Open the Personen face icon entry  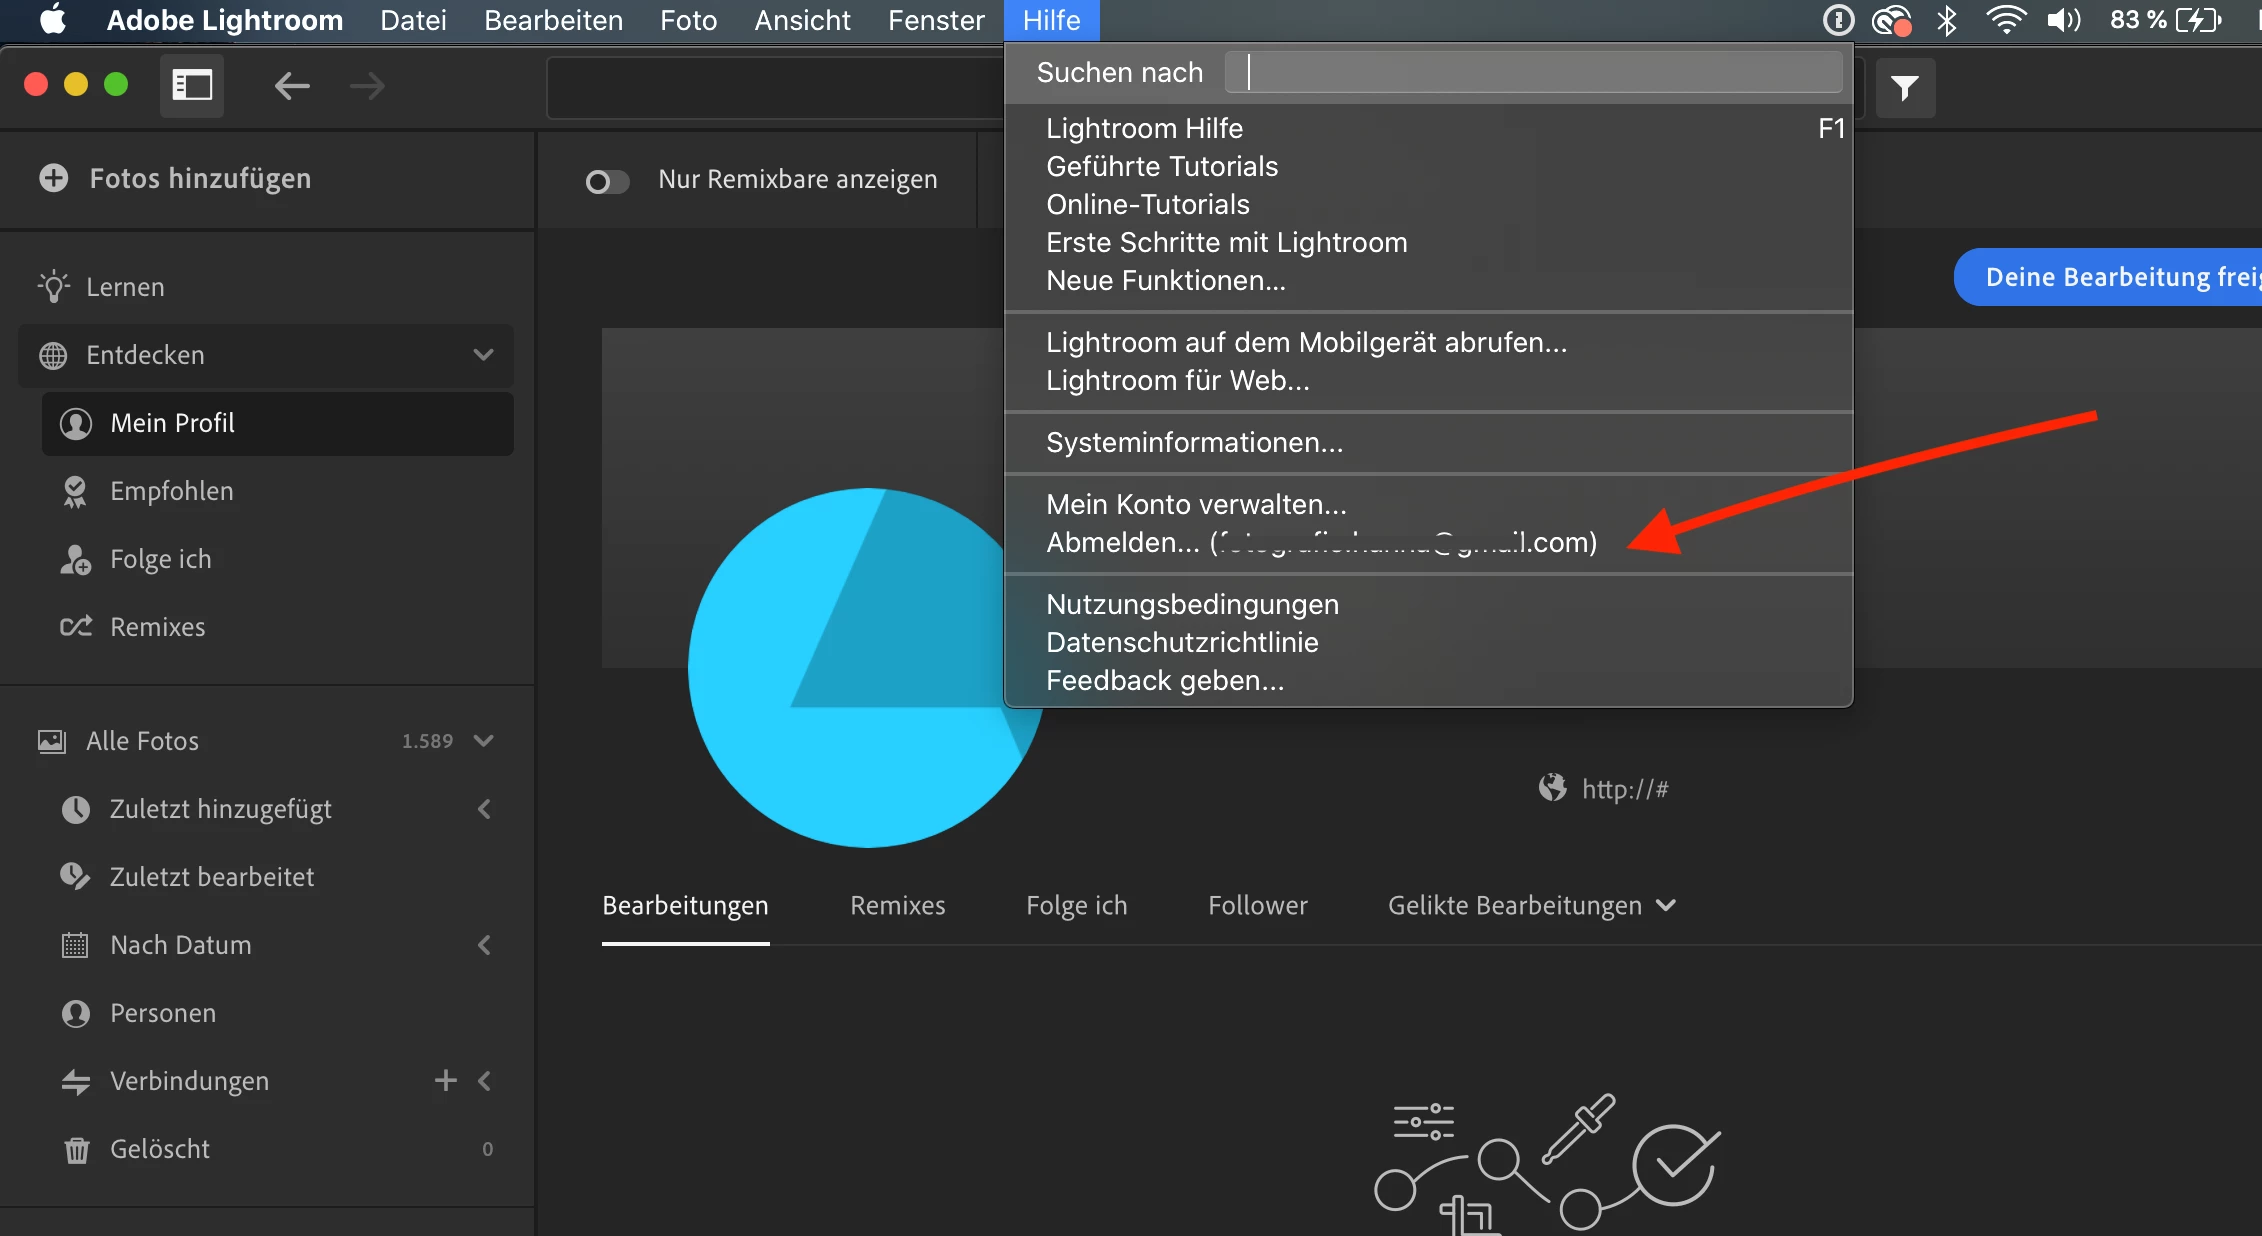tap(76, 1013)
